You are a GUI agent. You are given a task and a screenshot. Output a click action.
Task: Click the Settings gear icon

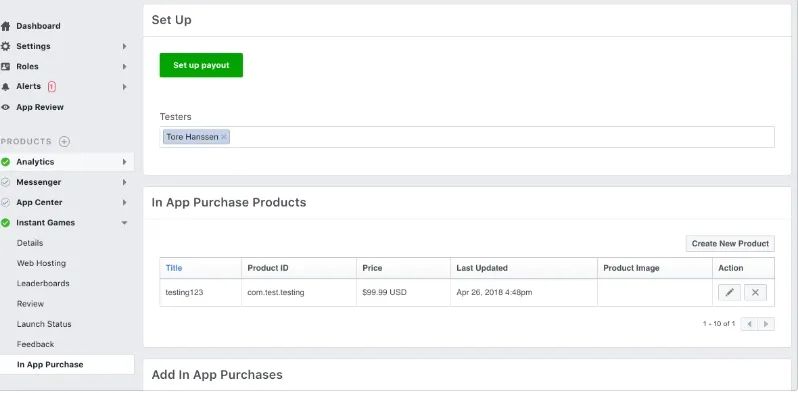tap(6, 46)
